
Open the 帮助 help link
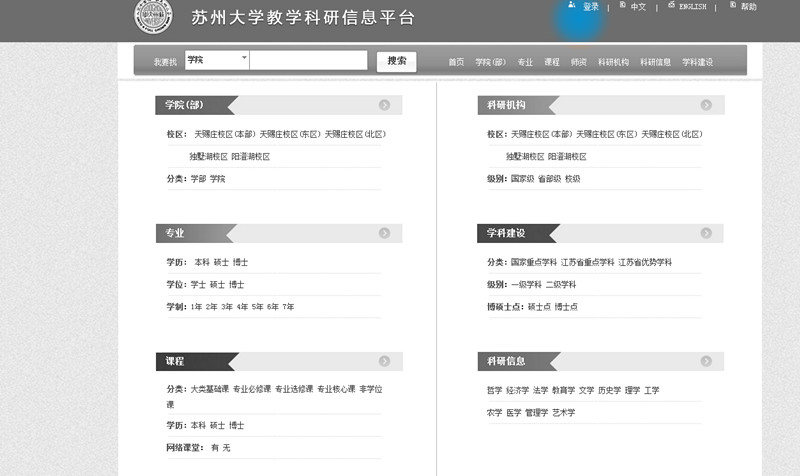(x=748, y=7)
